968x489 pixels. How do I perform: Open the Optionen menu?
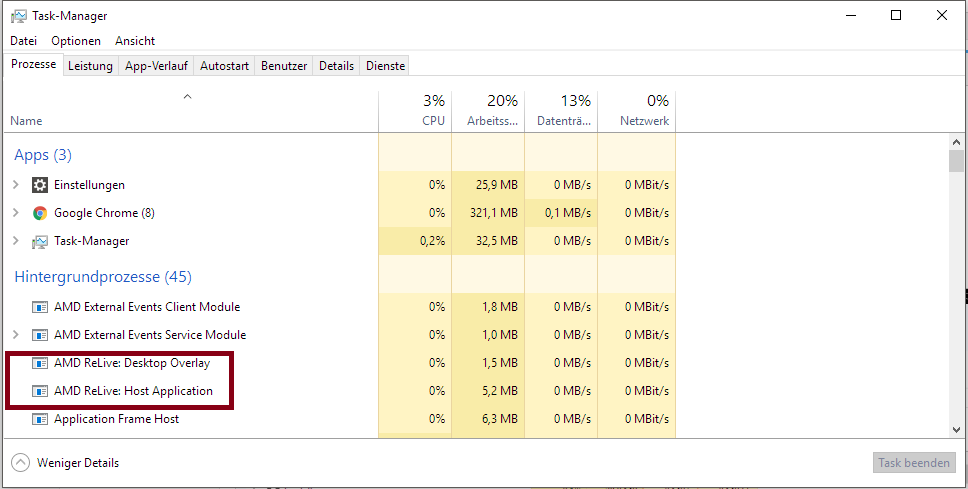76,41
